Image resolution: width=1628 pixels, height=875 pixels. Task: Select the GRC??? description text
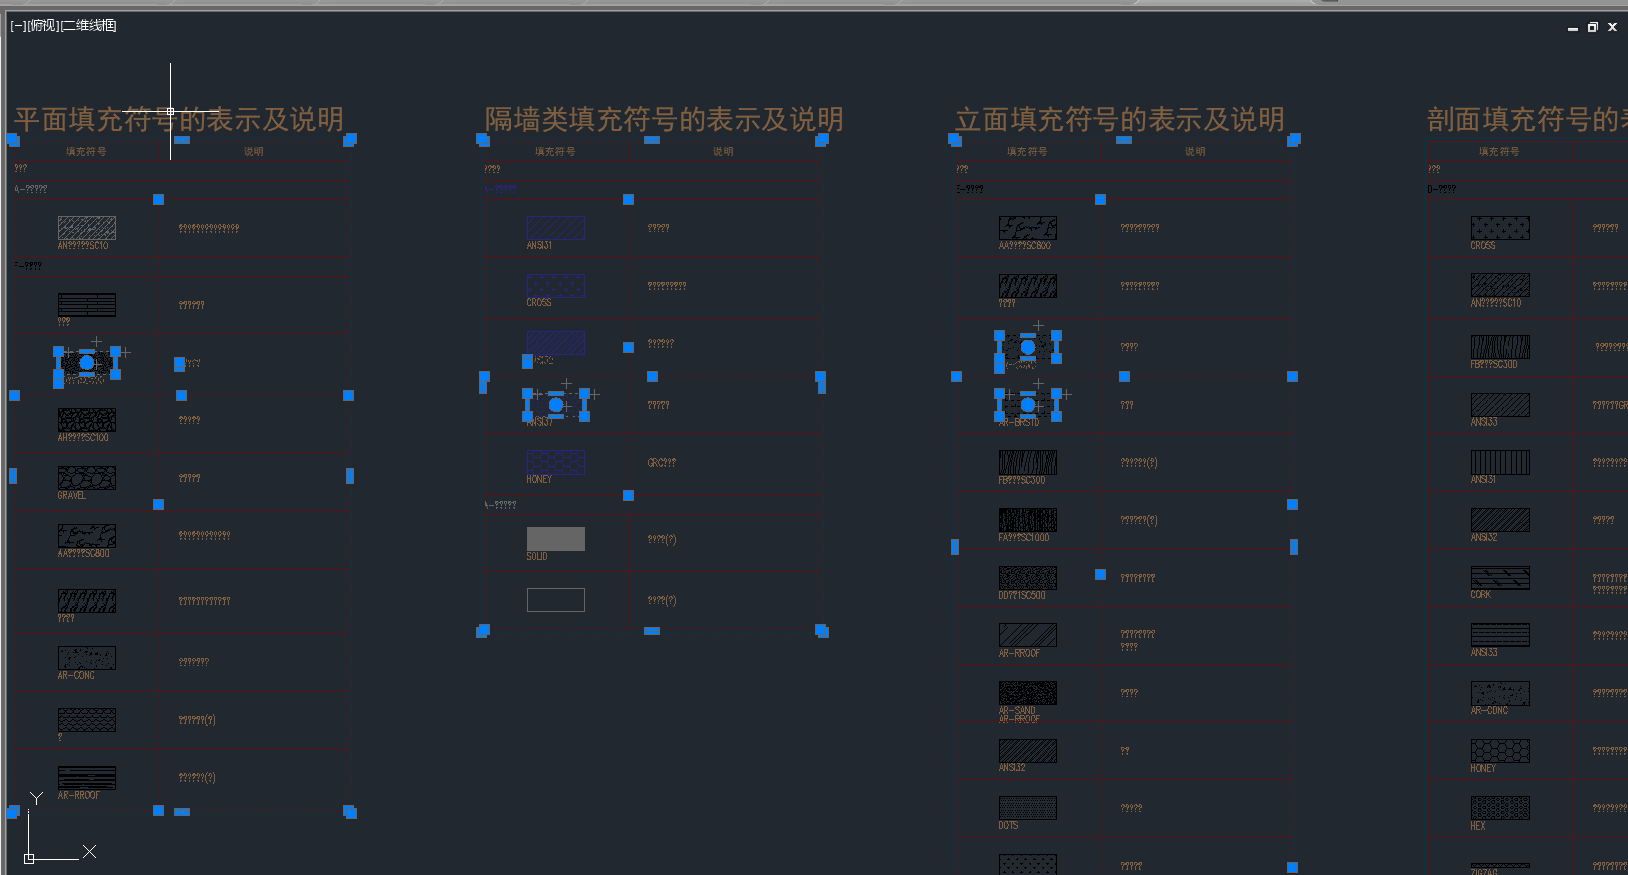pyautogui.click(x=662, y=463)
